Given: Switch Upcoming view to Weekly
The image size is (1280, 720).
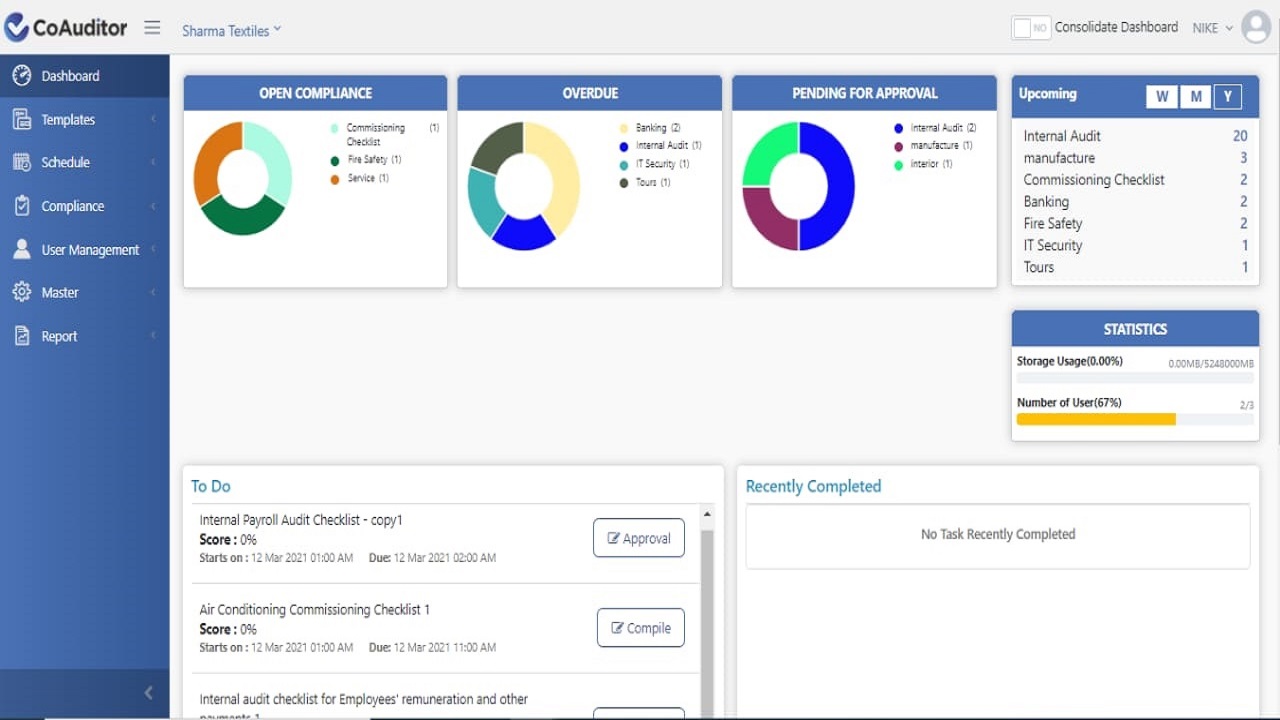Looking at the screenshot, I should tap(1162, 96).
